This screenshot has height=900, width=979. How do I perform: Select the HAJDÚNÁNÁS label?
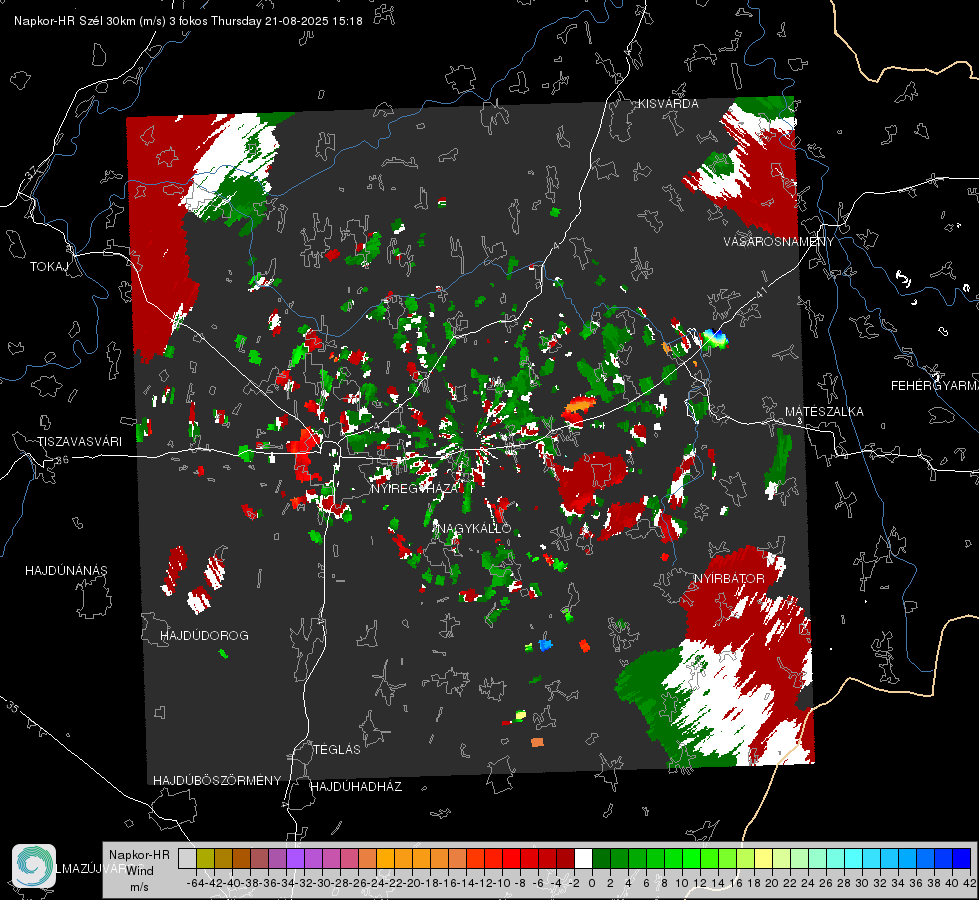pyautogui.click(x=66, y=570)
